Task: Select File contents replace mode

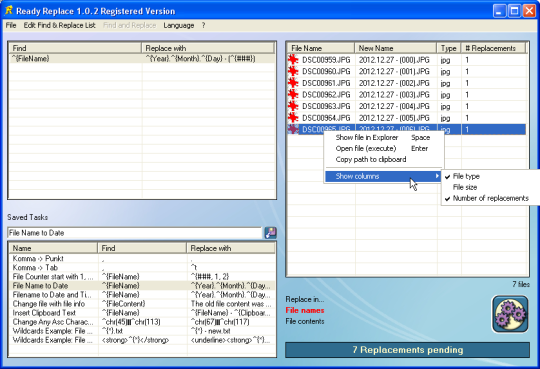Action: tap(305, 321)
